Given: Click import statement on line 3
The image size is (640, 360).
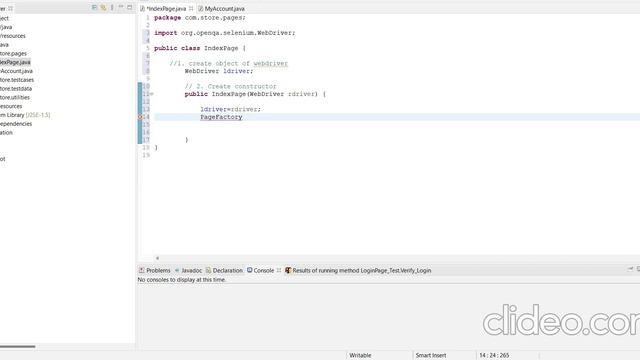Looking at the screenshot, I should point(224,33).
